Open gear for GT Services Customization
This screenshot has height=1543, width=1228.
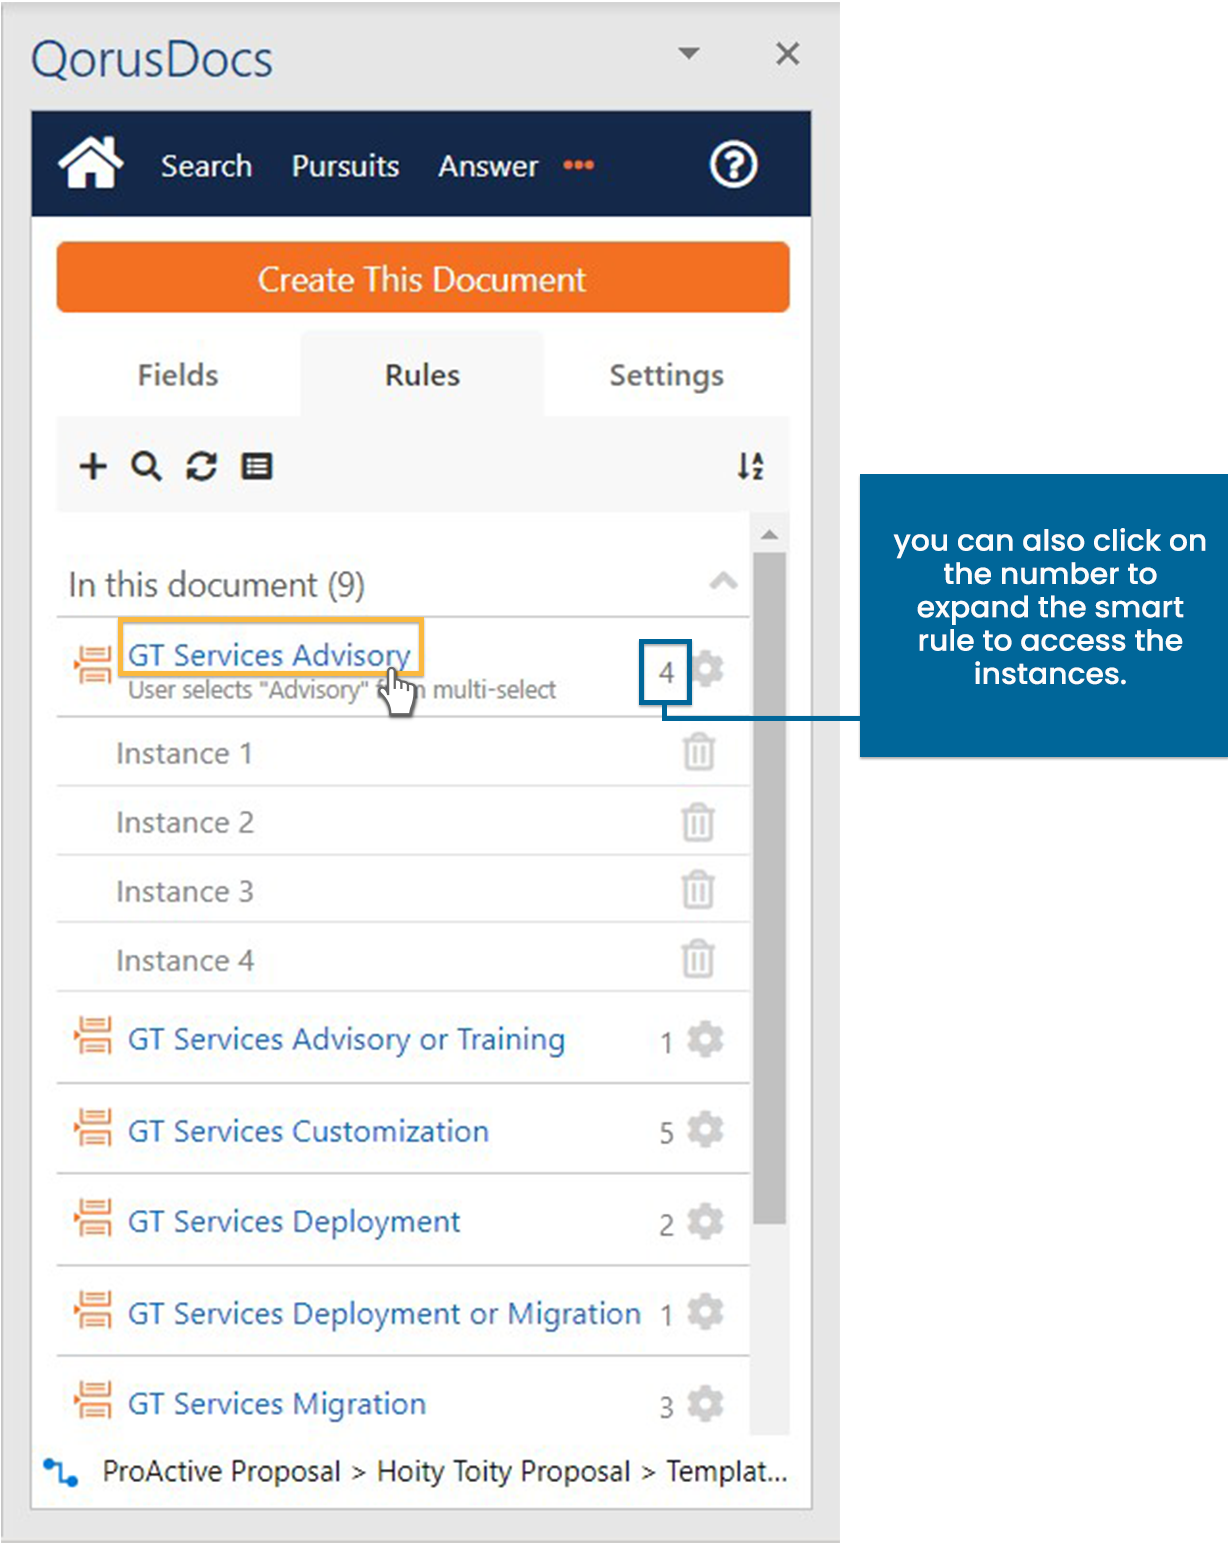point(706,1130)
